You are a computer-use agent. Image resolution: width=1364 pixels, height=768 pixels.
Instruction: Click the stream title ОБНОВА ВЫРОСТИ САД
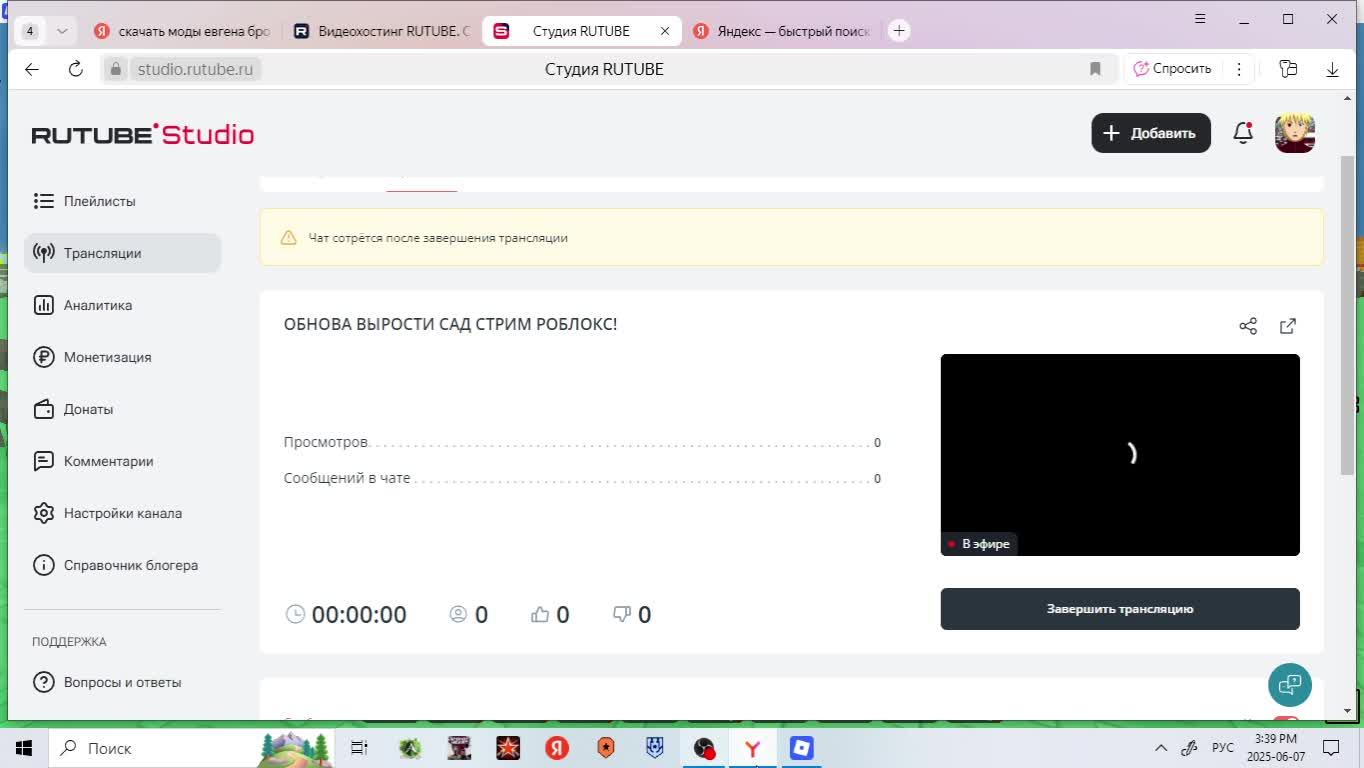tap(450, 324)
